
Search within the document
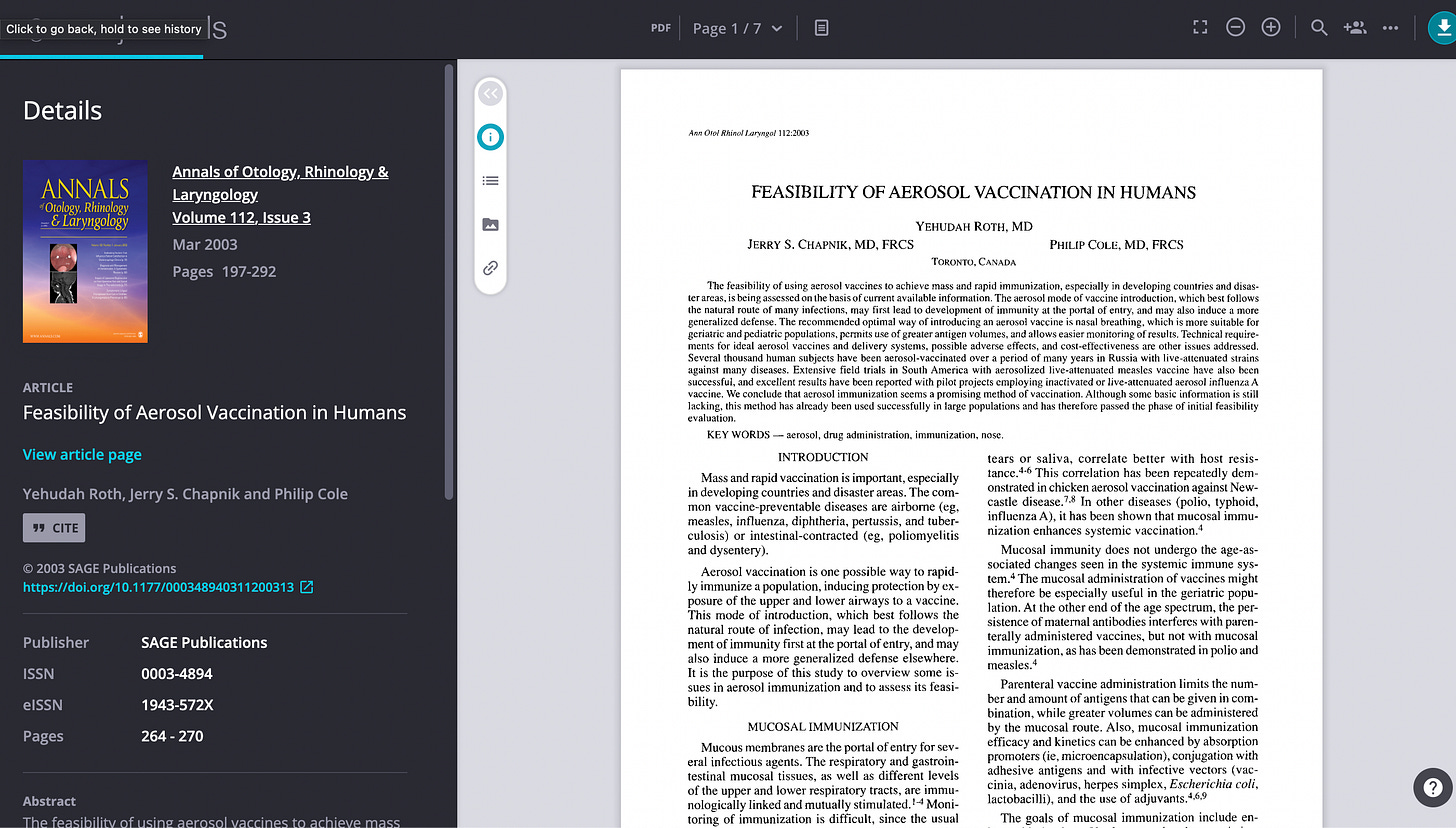(1319, 28)
